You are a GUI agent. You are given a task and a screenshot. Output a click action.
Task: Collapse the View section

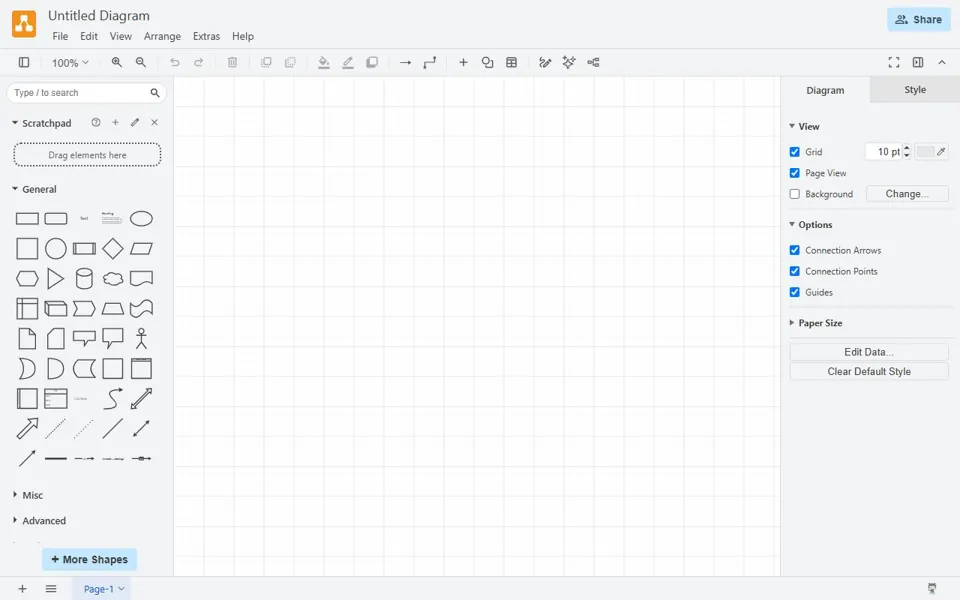[792, 126]
